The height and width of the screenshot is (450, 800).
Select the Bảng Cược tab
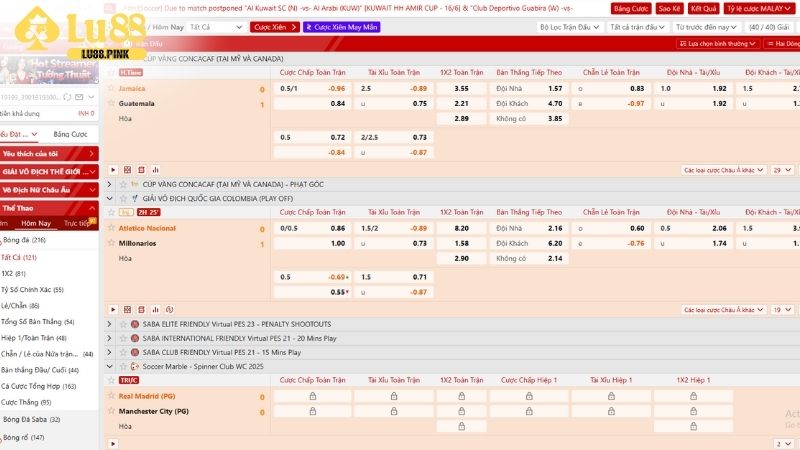71,133
